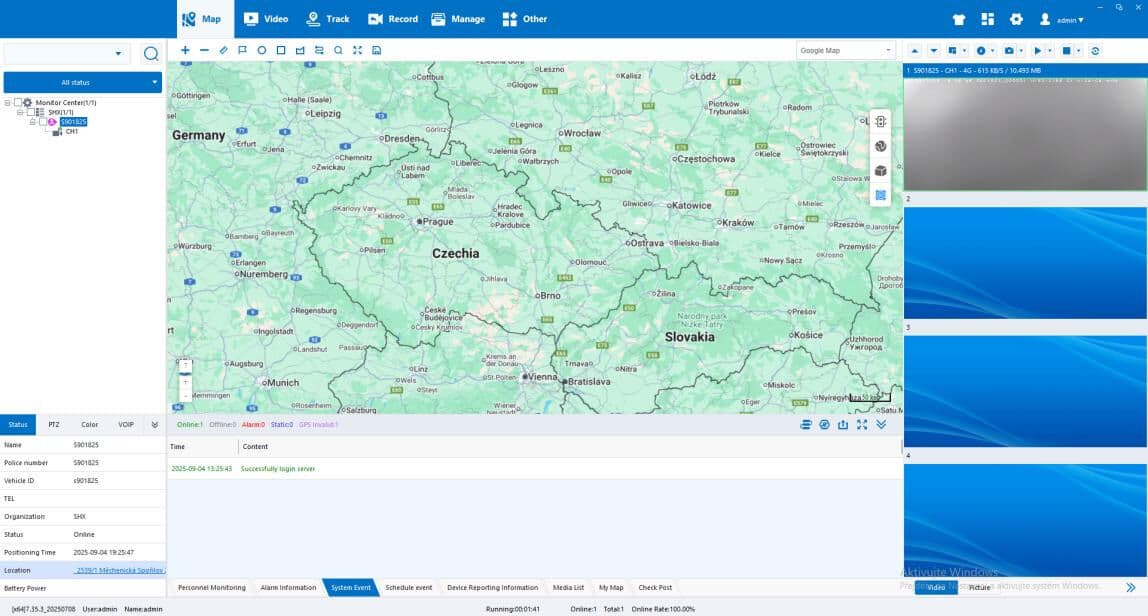Image resolution: width=1148 pixels, height=616 pixels.
Task: Open the Alarm Information tab
Action: pyautogui.click(x=288, y=587)
